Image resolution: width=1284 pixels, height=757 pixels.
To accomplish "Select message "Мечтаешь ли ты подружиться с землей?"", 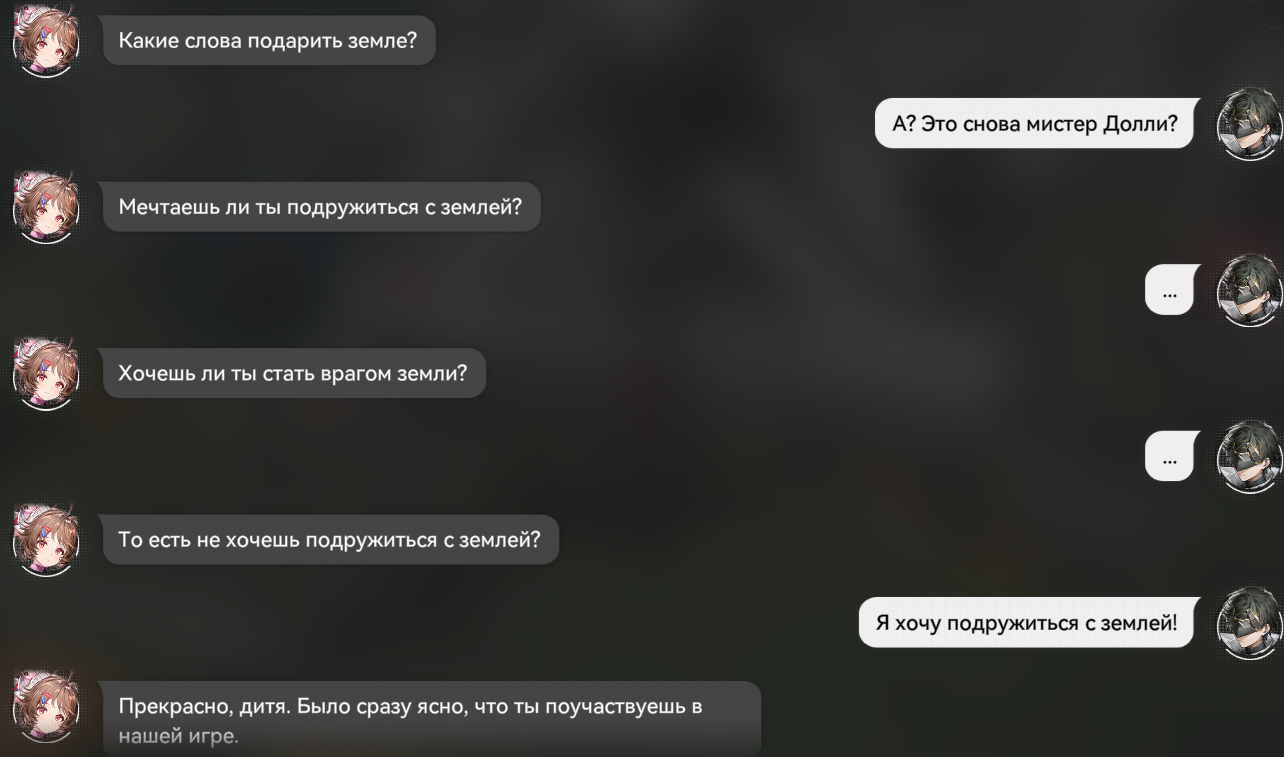I will tap(322, 207).
